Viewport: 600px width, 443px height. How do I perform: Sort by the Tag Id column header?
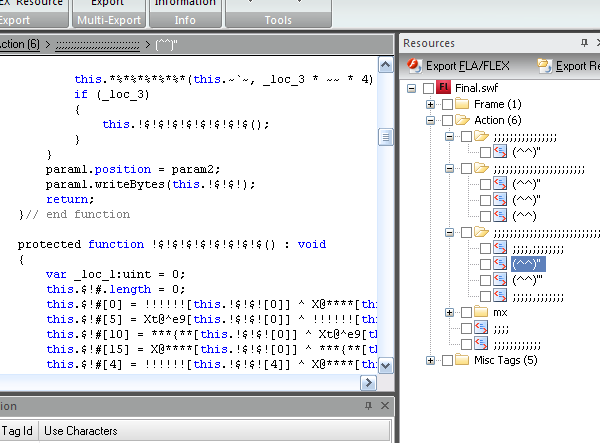click(x=17, y=431)
